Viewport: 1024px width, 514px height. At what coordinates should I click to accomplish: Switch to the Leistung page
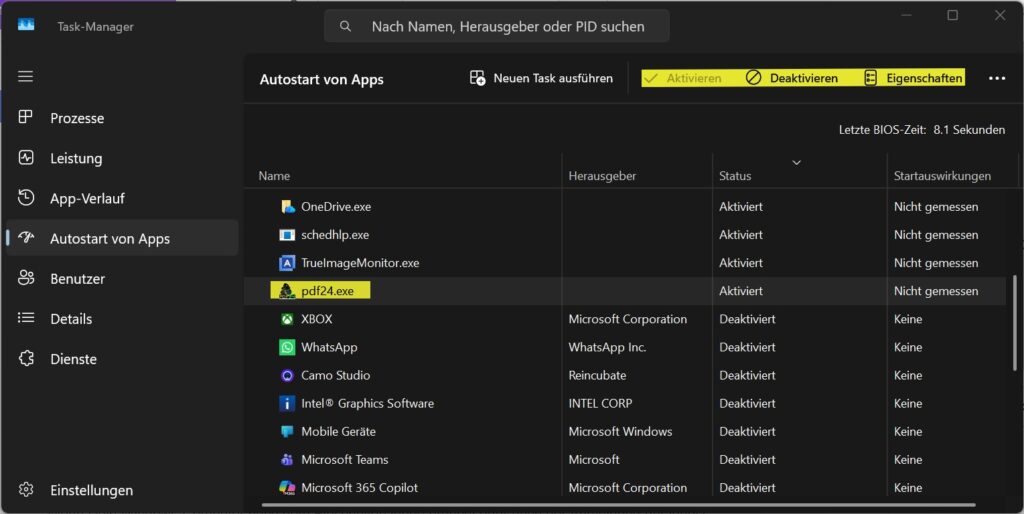click(x=123, y=158)
